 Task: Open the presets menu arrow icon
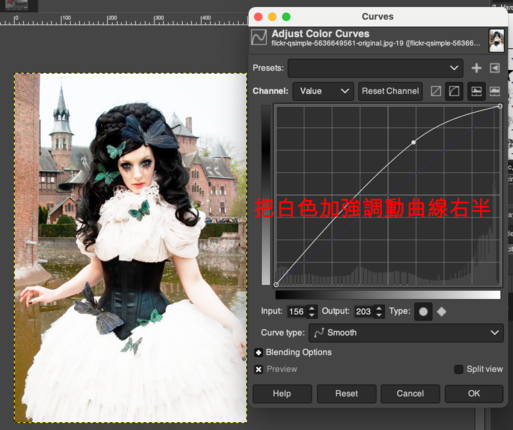click(495, 68)
